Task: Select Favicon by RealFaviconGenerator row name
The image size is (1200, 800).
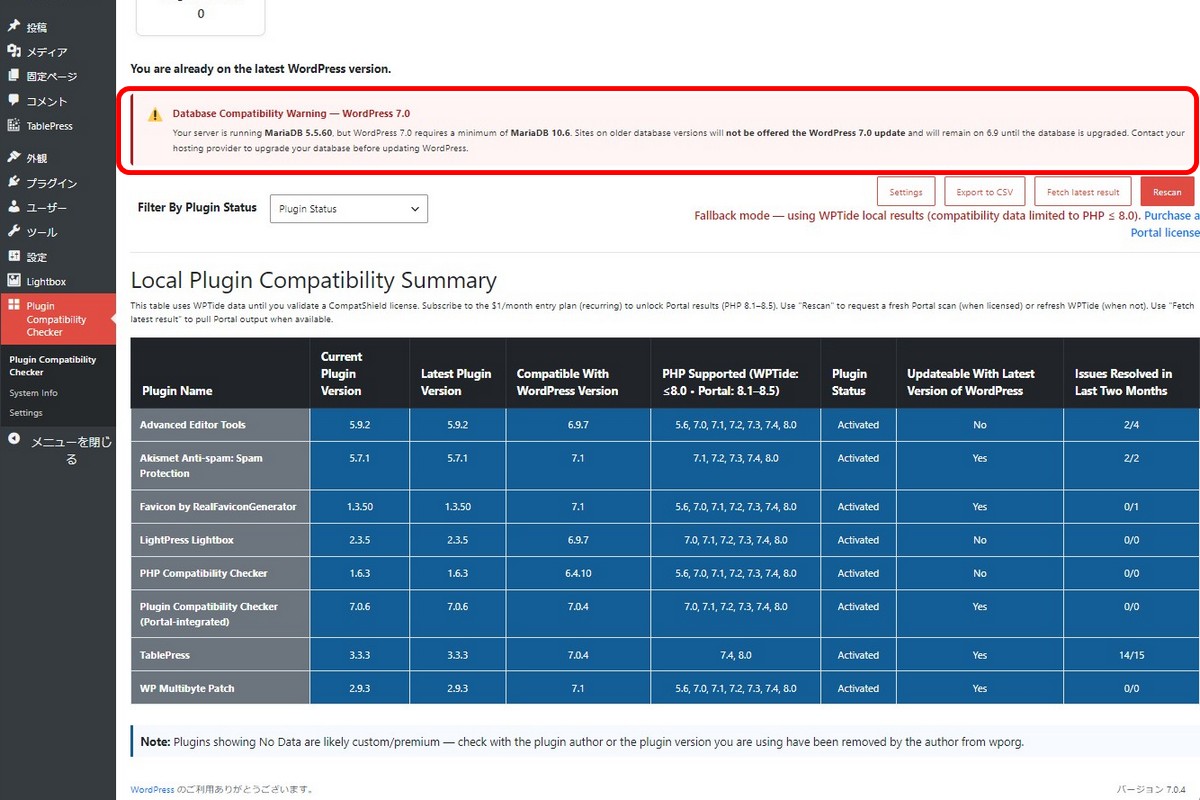Action: (218, 507)
